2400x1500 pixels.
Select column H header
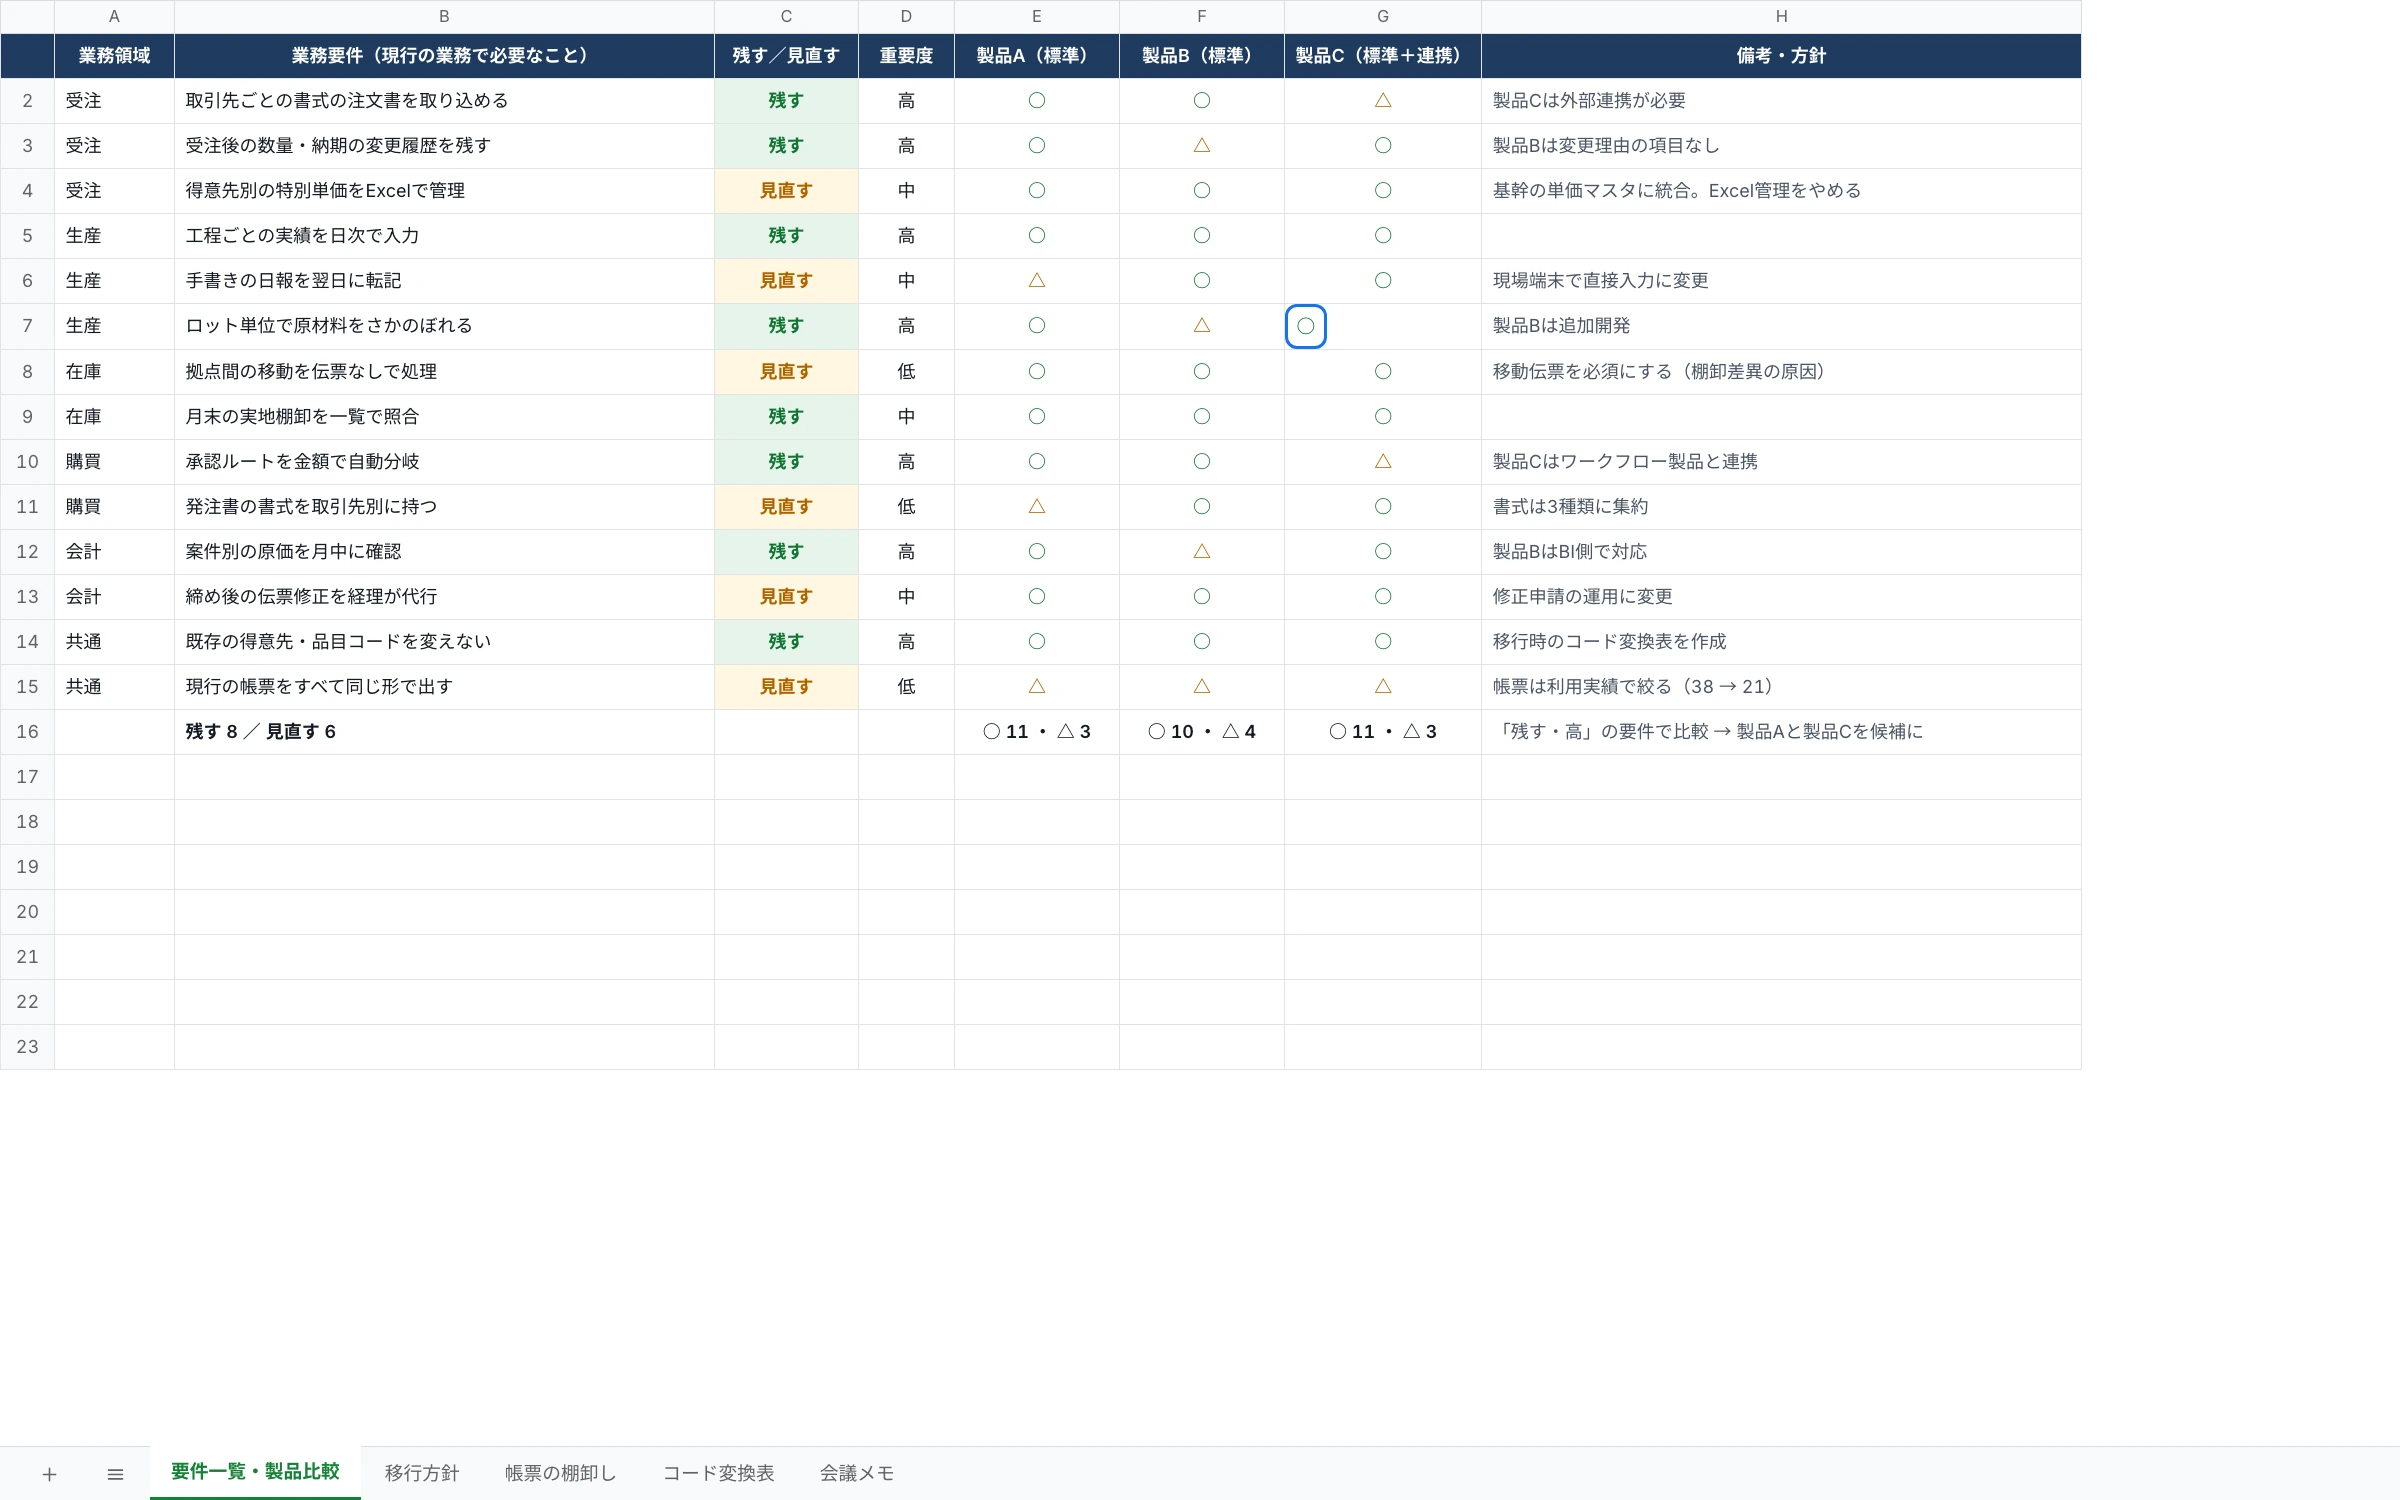[x=1781, y=16]
